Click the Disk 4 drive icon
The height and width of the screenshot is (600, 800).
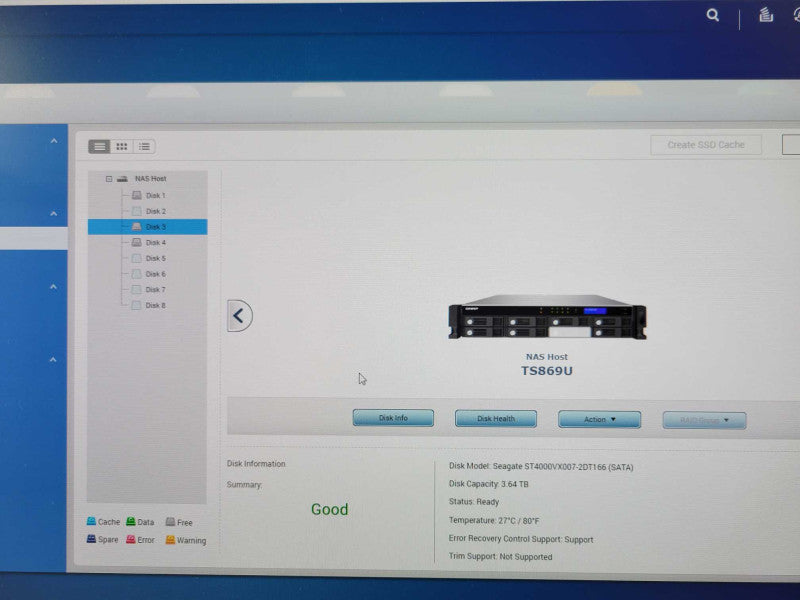(x=137, y=242)
